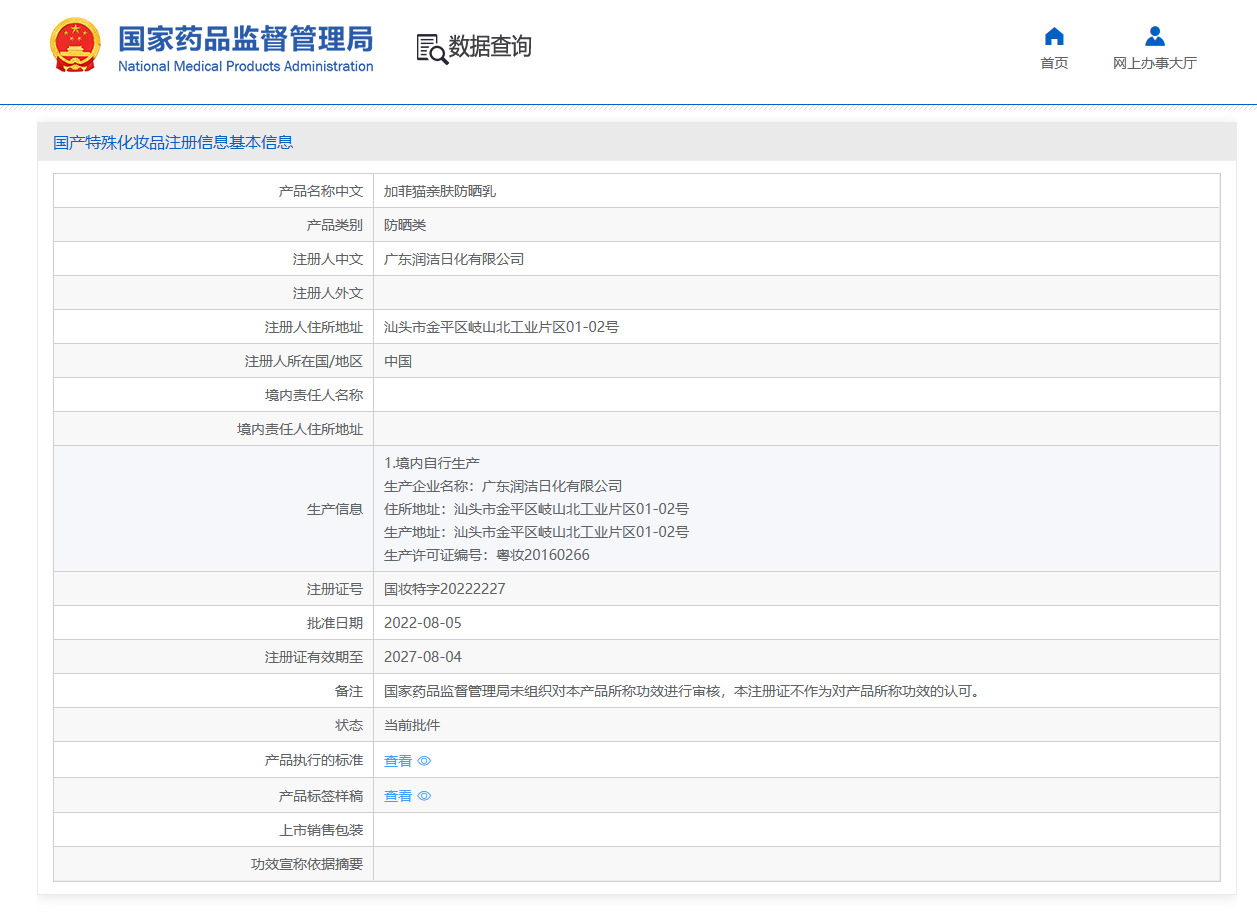
Task: Select expiry date 2027-08-04
Action: click(x=423, y=657)
